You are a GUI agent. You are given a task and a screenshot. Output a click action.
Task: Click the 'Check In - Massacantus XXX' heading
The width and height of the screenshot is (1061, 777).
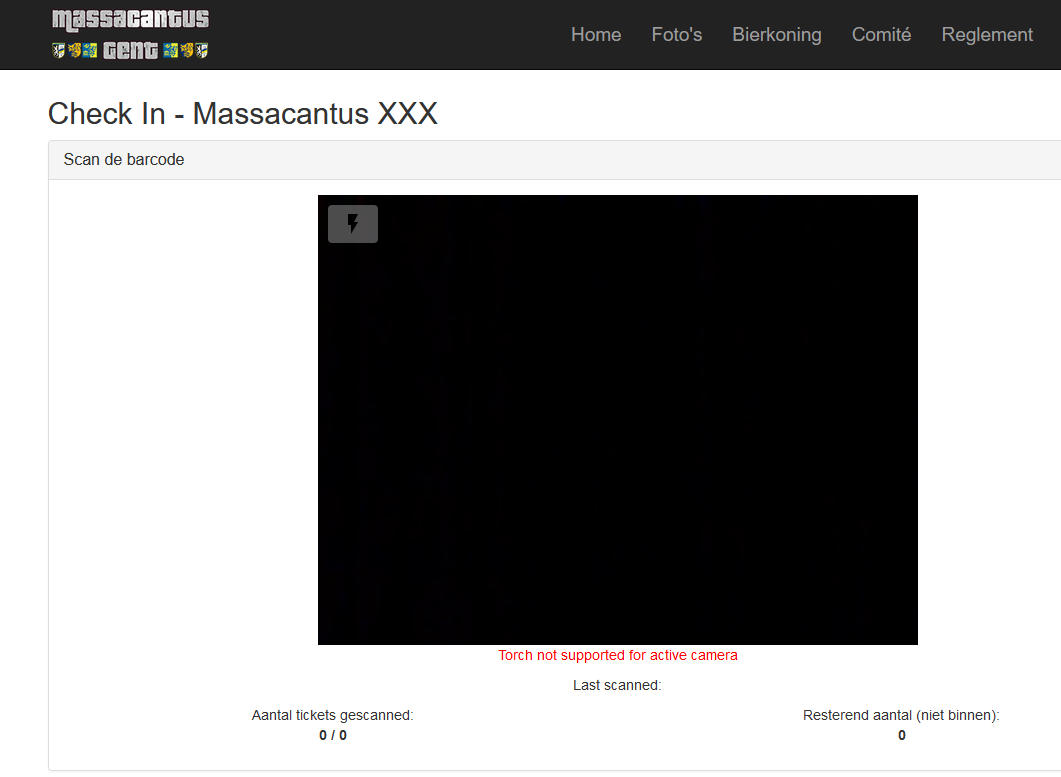coord(243,114)
